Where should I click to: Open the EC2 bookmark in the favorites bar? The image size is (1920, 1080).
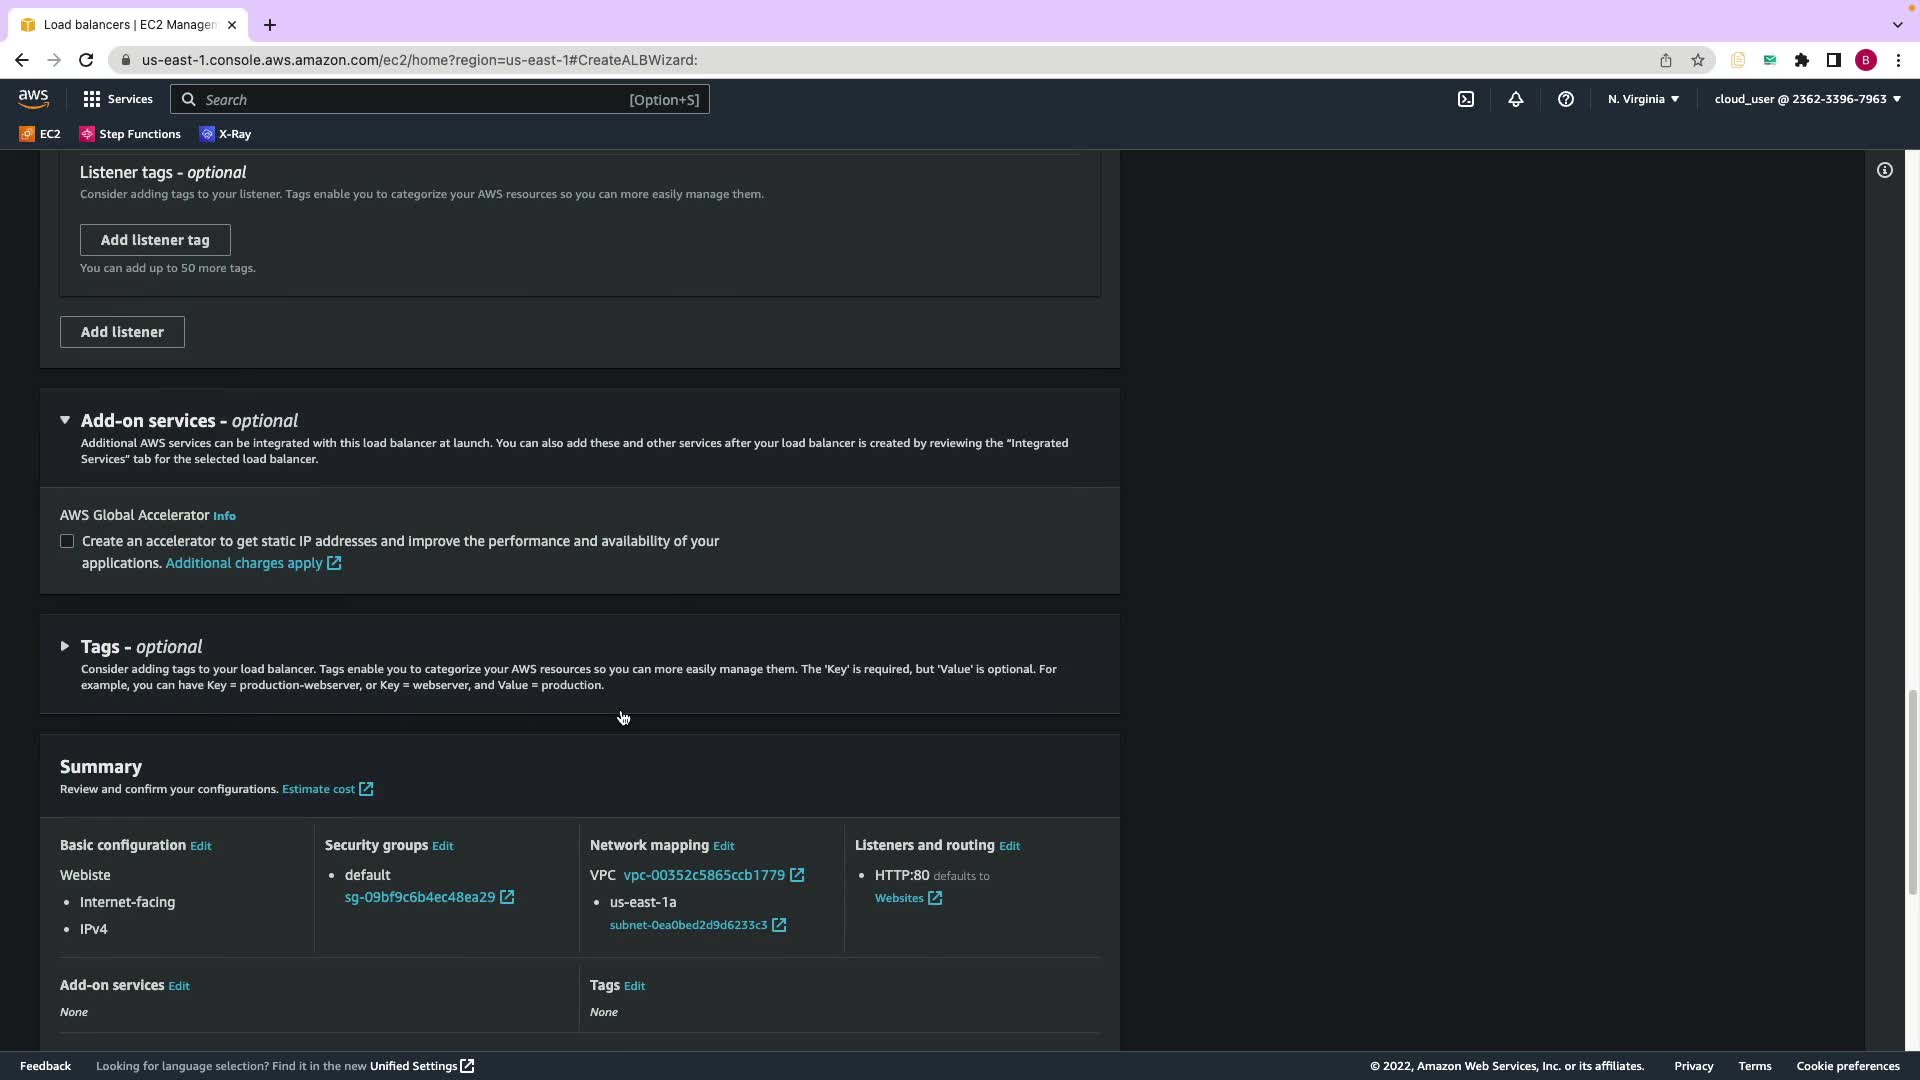pyautogui.click(x=40, y=134)
